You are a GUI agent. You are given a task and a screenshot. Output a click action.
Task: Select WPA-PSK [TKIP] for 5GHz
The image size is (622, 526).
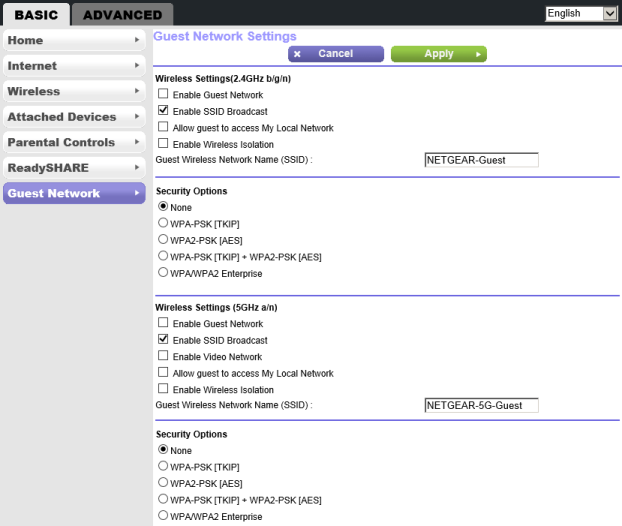[x=163, y=466]
